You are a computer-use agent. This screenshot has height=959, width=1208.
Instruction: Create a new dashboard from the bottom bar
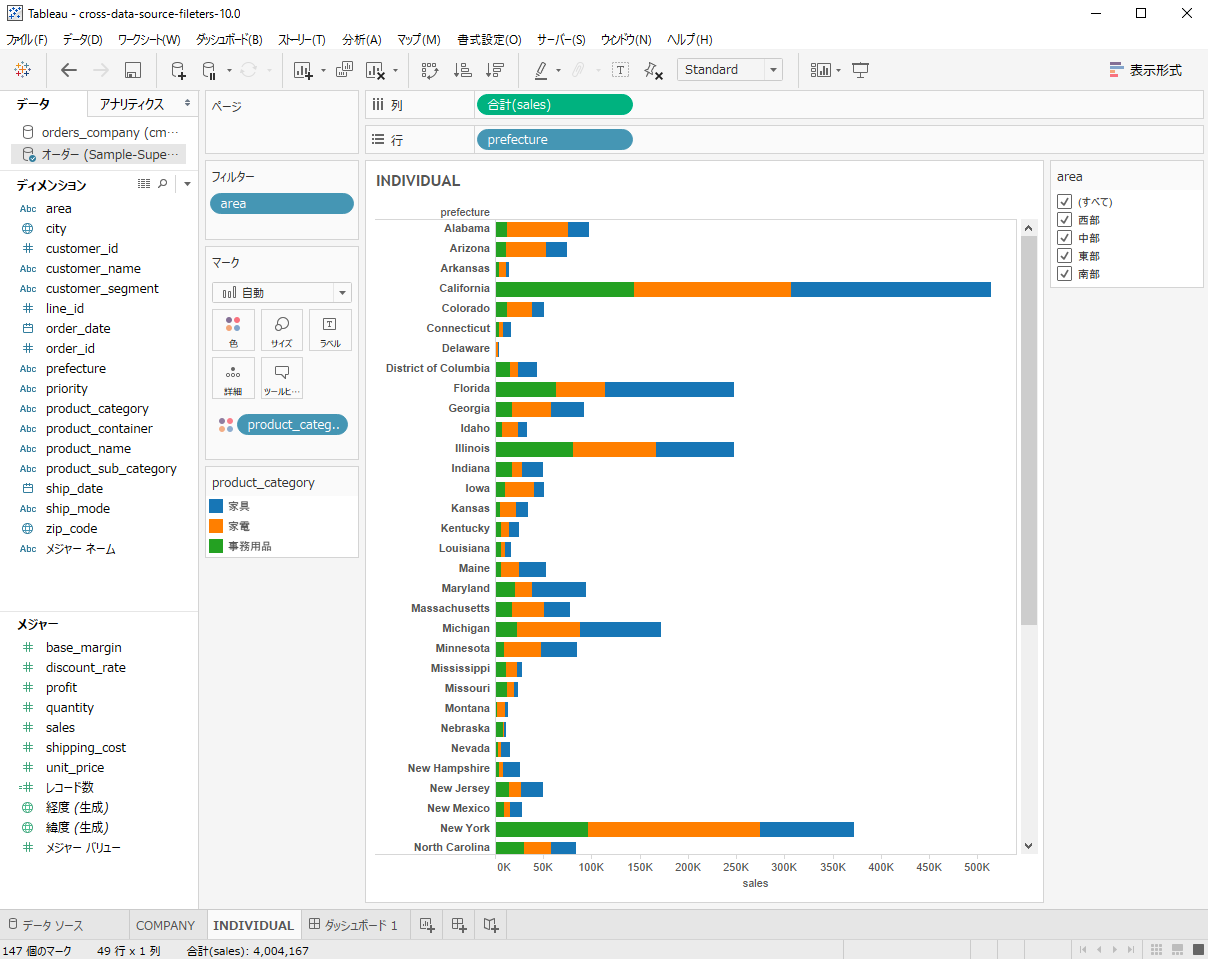458,925
